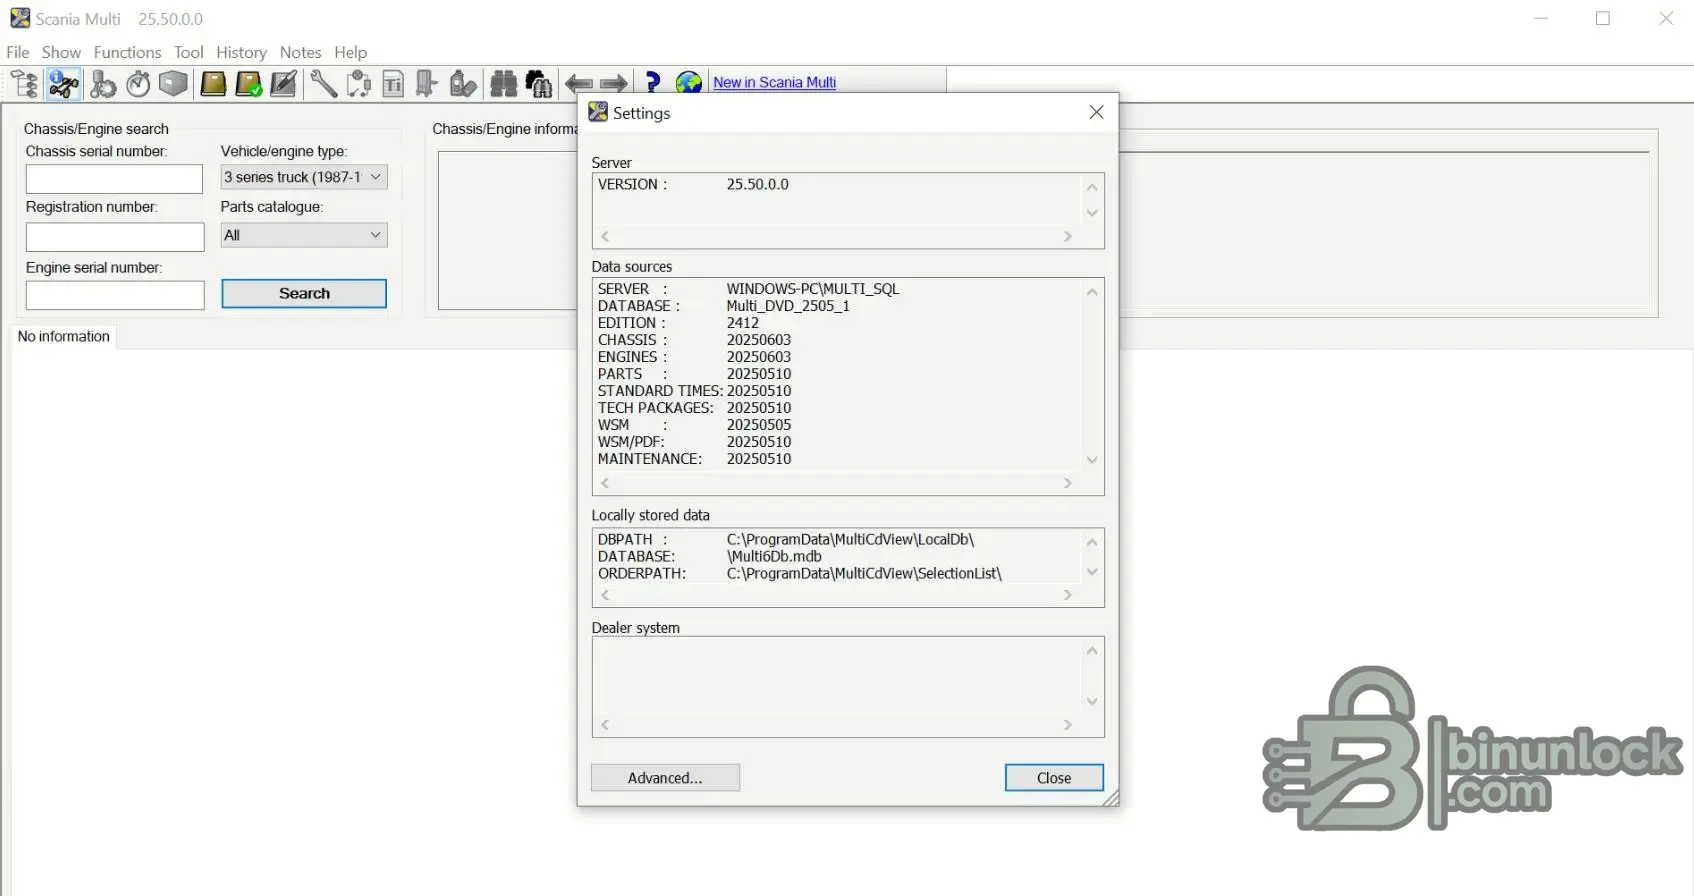Open the New in Scania Multi link
This screenshot has height=896, width=1694.
[x=774, y=83]
